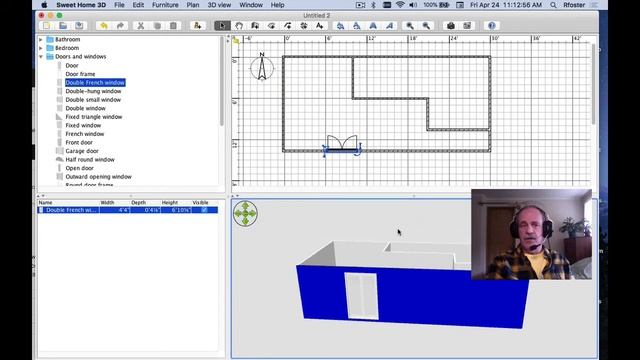Click the catalog tree vertical scrollbar
Image resolution: width=640 pixels, height=360 pixels.
[222, 82]
